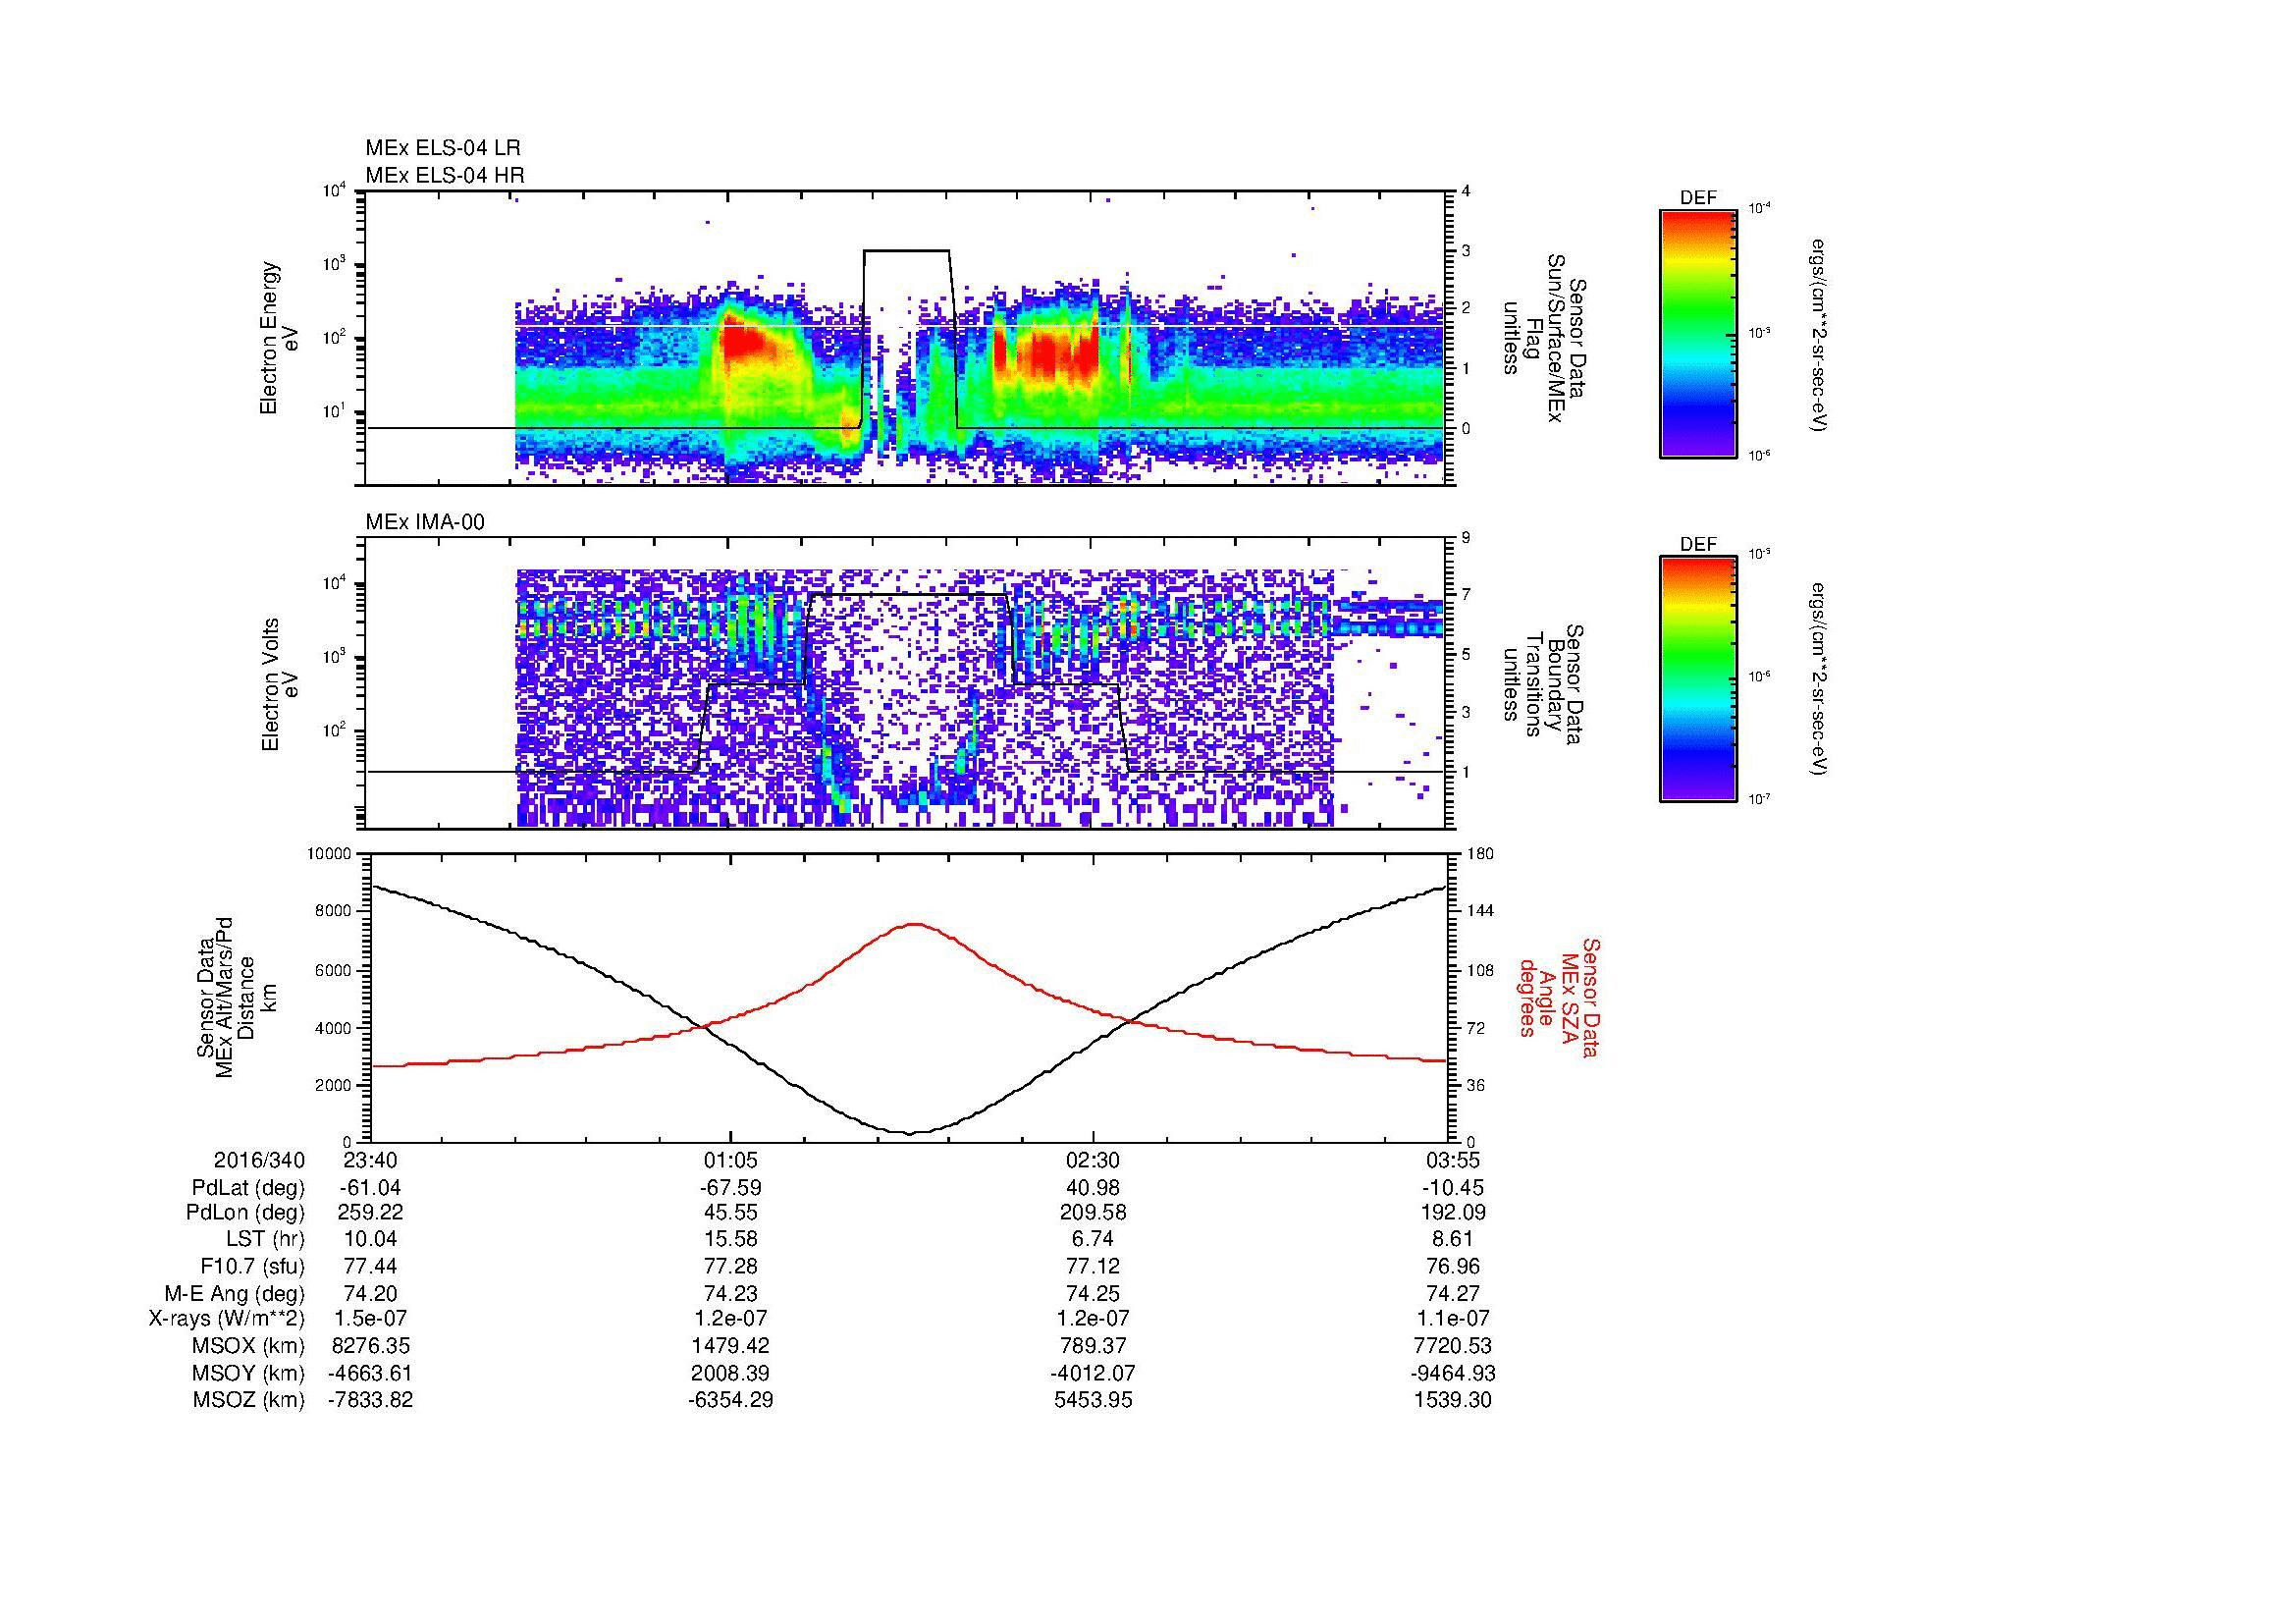Image resolution: width=2296 pixels, height=1623 pixels.
Task: Click the PdLat value '-67.59'
Action: click(731, 1188)
